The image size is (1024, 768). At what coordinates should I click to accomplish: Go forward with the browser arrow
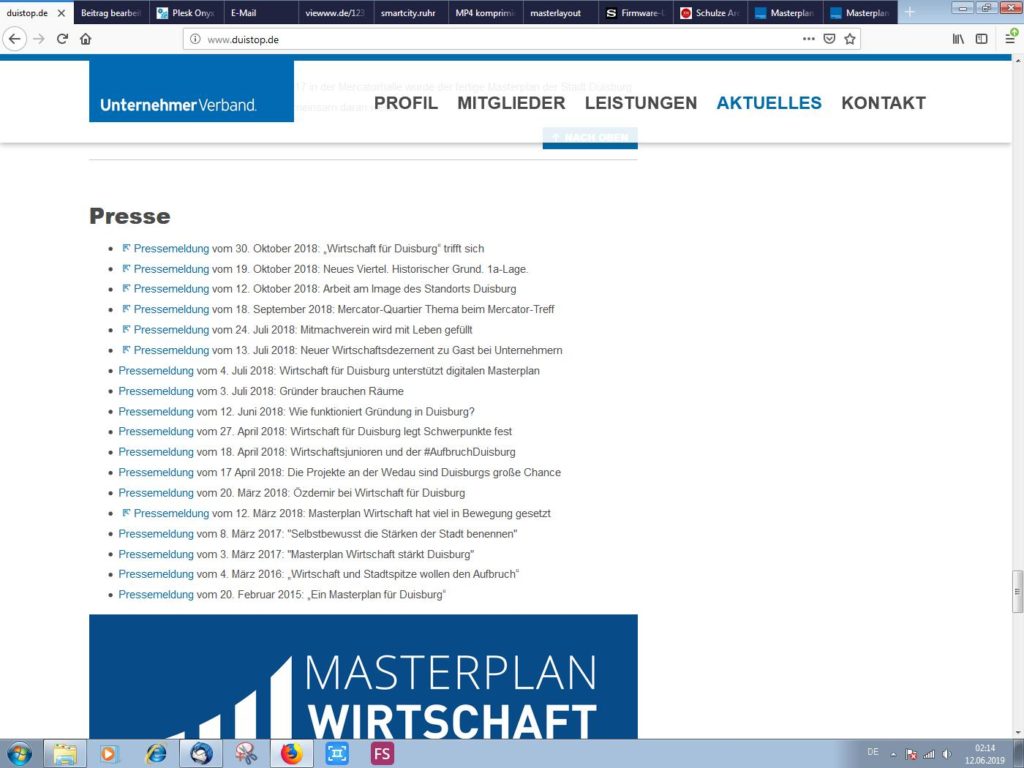(x=39, y=39)
